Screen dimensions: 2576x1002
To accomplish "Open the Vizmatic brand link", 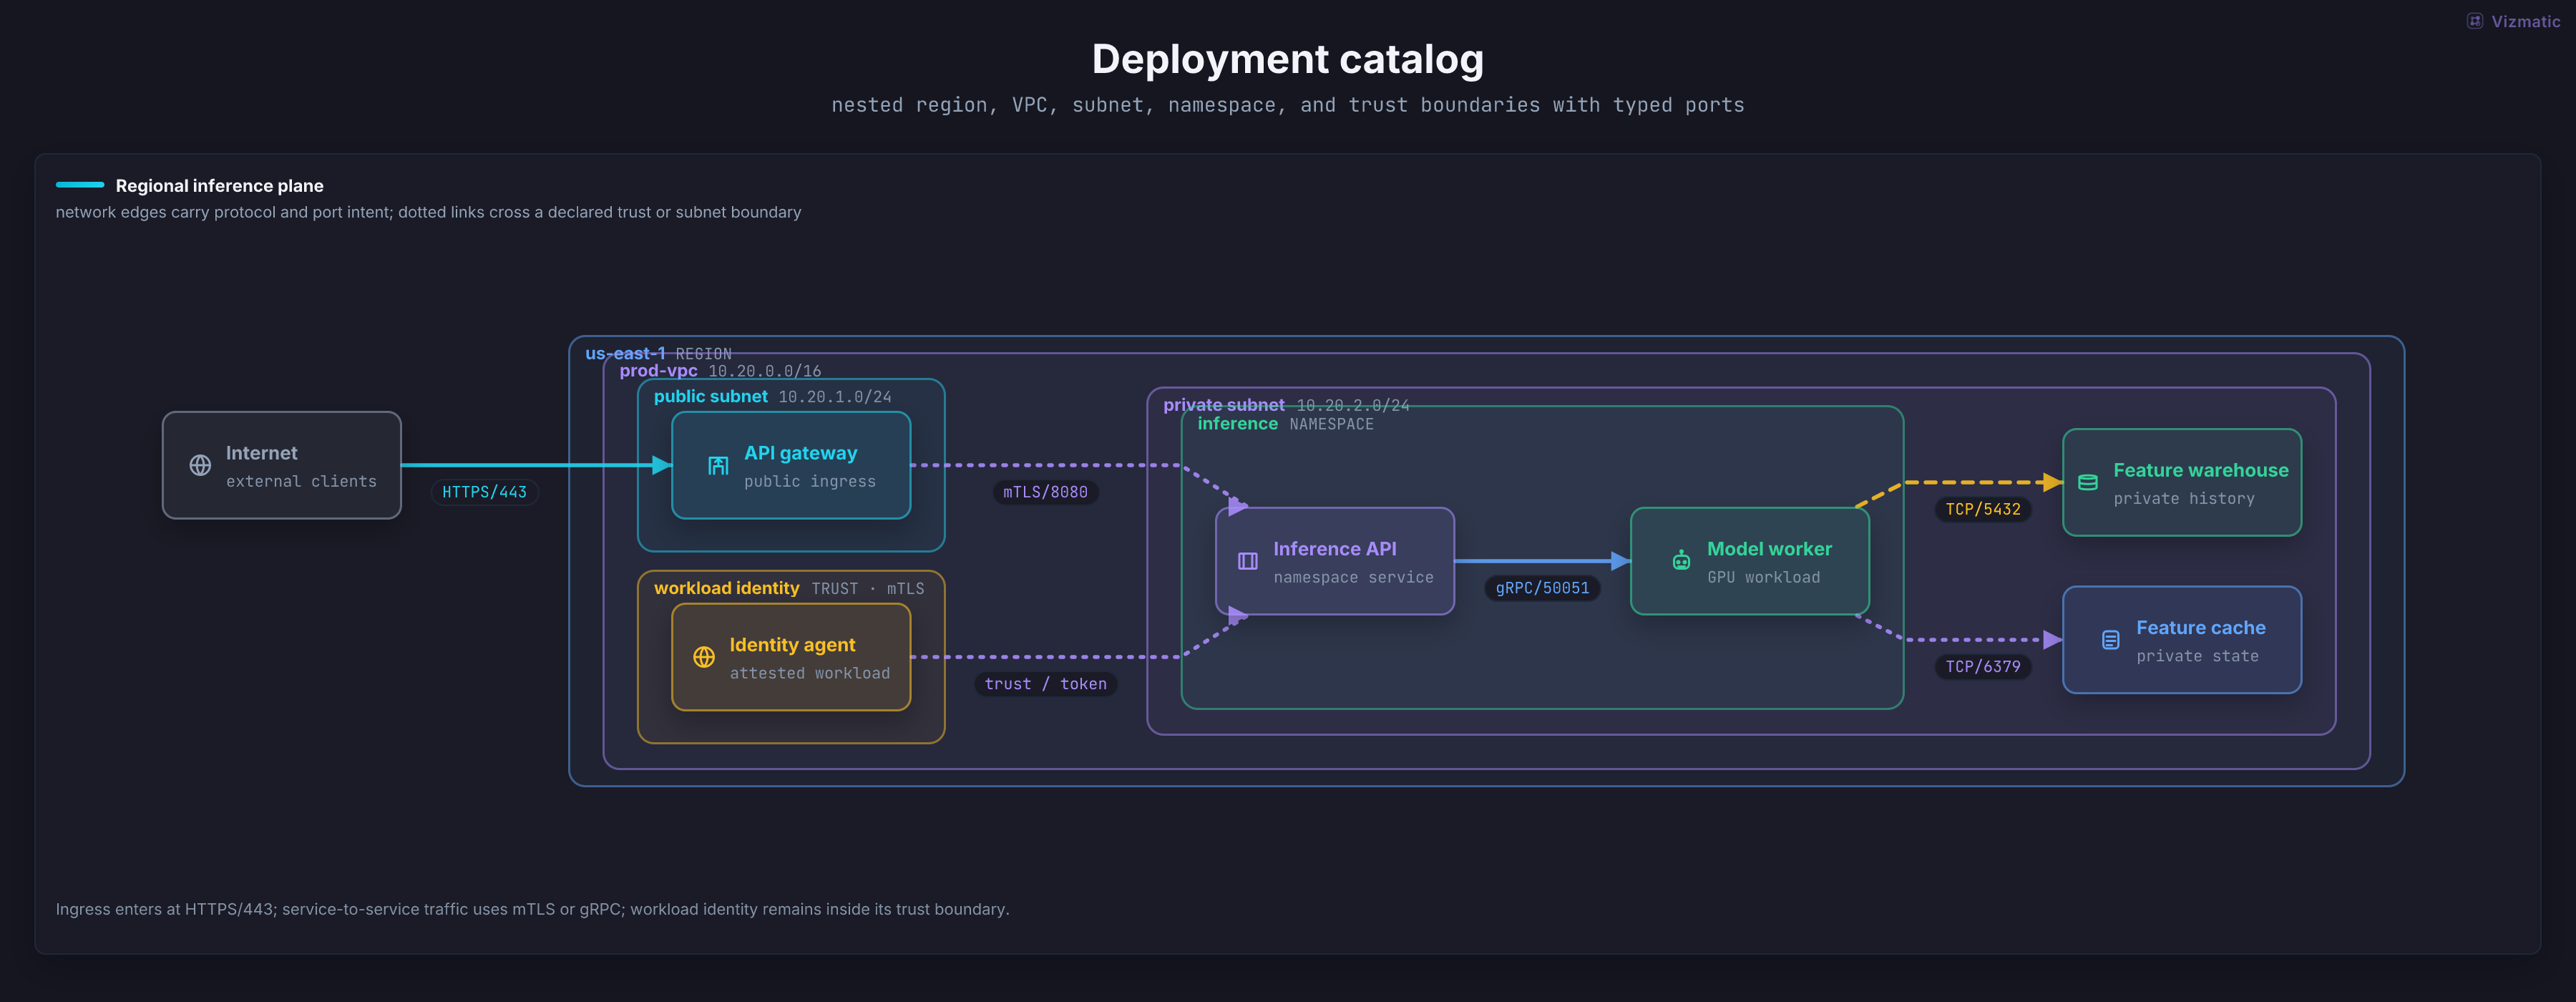I will pyautogui.click(x=2513, y=21).
